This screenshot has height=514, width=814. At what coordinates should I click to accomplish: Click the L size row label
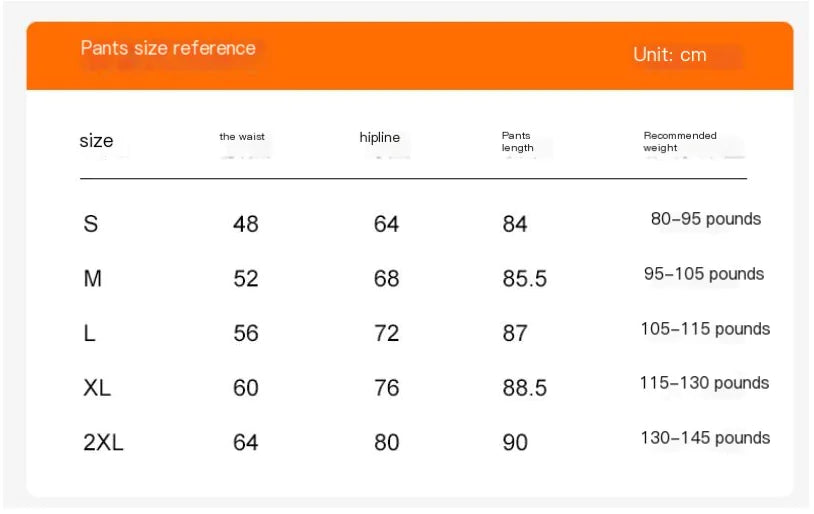click(x=90, y=334)
